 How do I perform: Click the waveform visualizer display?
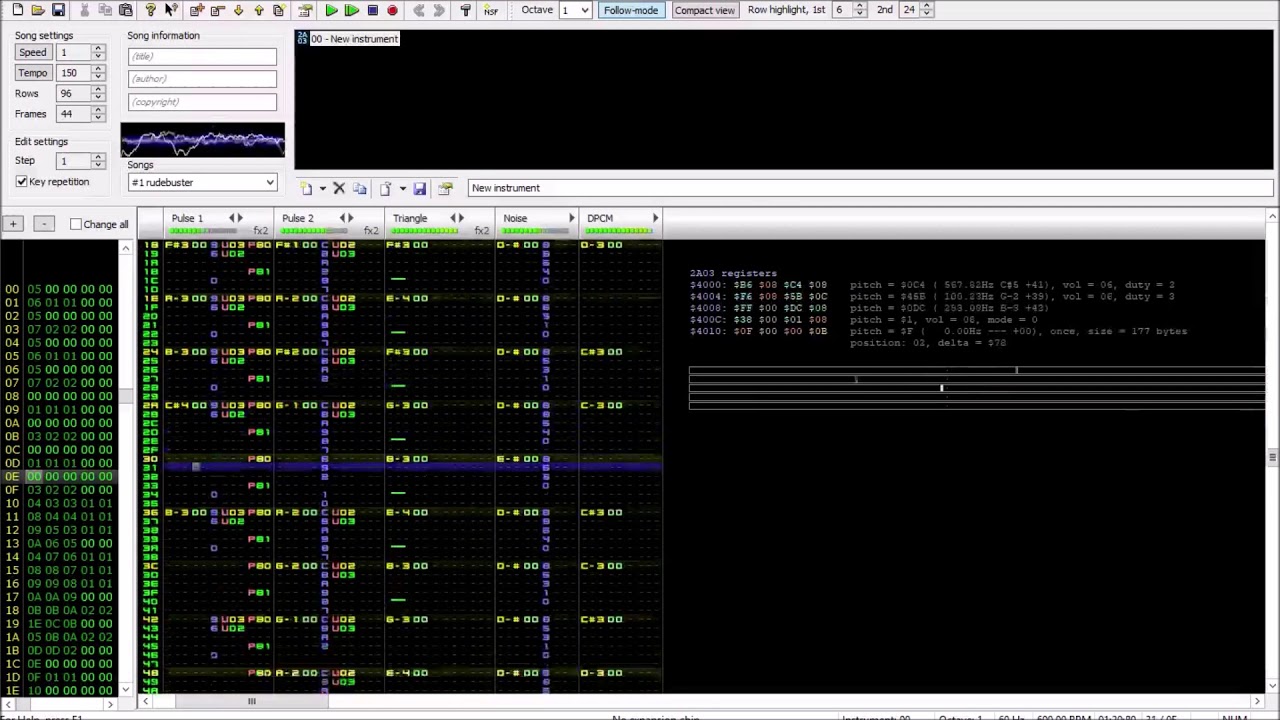[x=203, y=140]
